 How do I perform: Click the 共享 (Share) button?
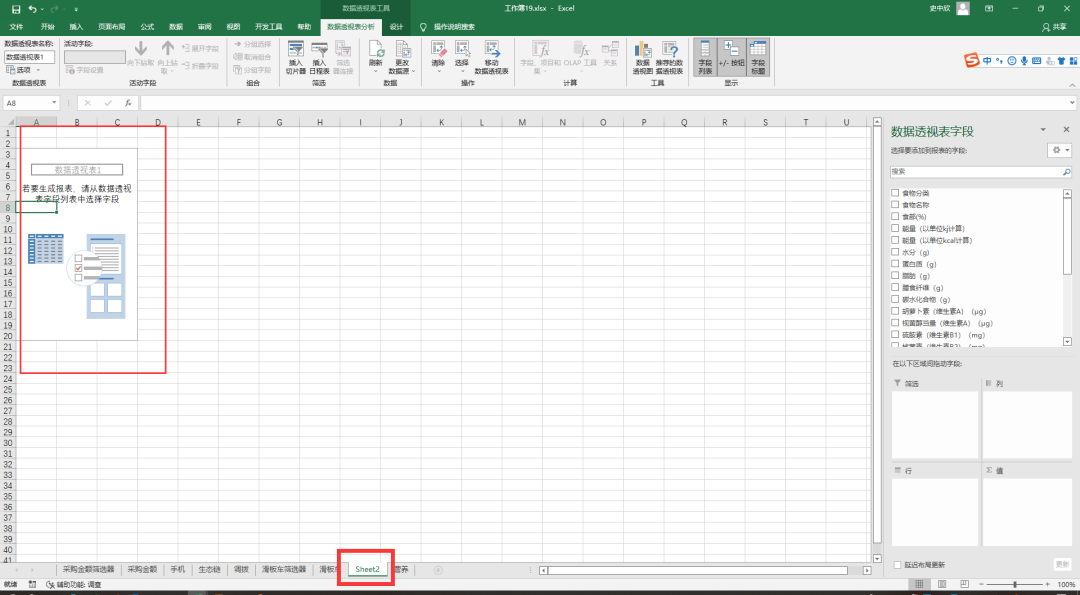click(1054, 27)
